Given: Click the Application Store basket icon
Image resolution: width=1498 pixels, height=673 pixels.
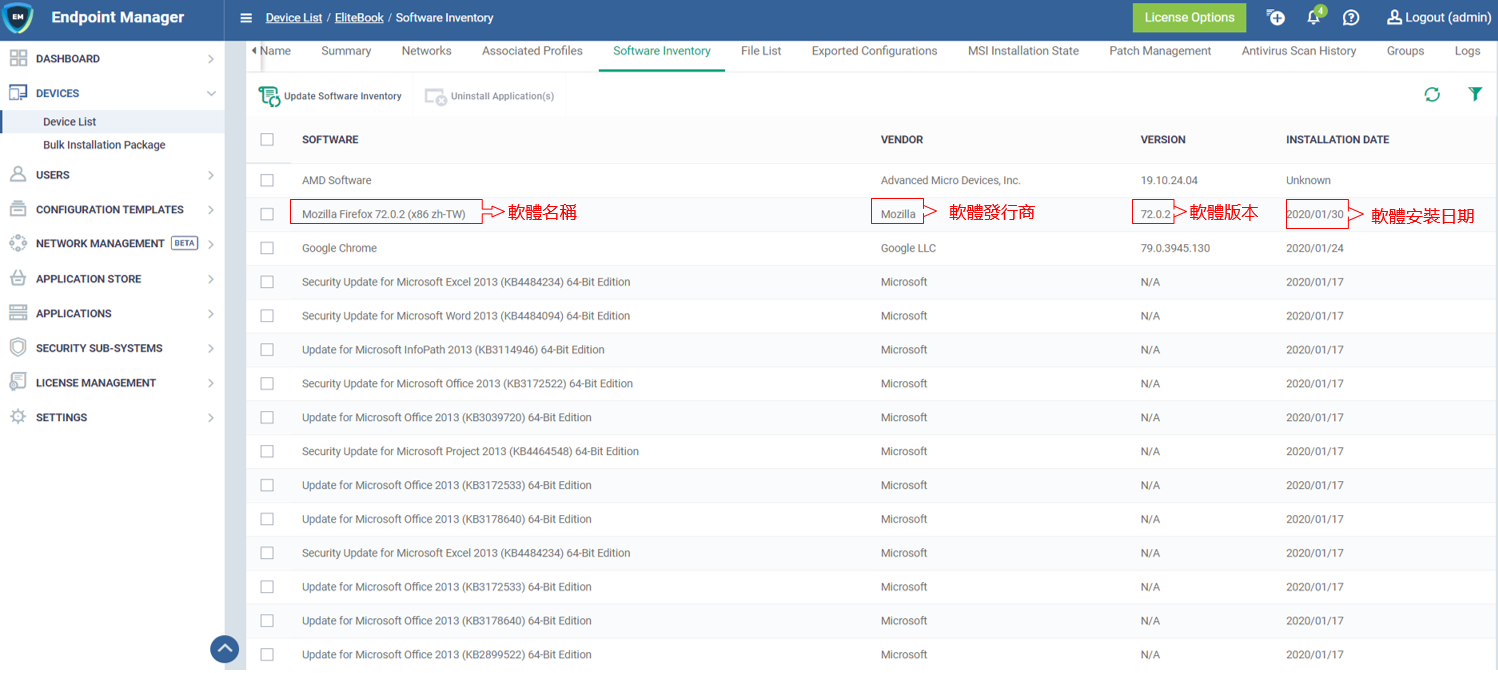Looking at the screenshot, I should pos(18,279).
